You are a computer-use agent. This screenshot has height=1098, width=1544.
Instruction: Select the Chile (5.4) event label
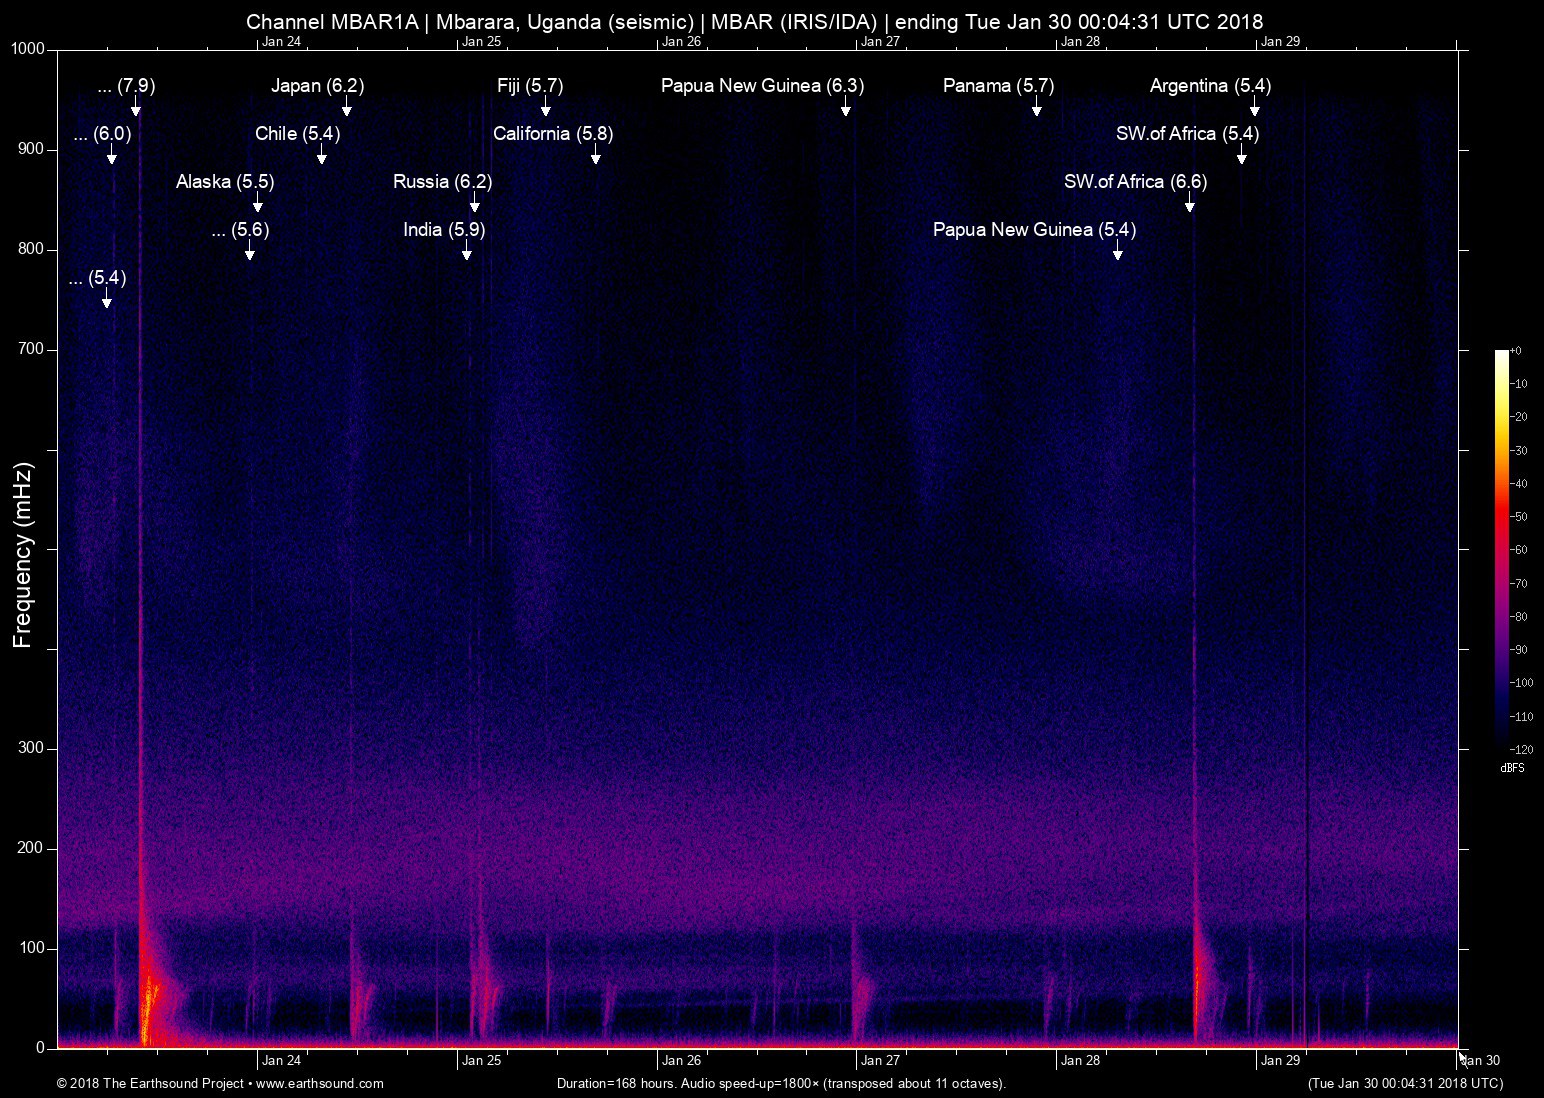[x=298, y=133]
